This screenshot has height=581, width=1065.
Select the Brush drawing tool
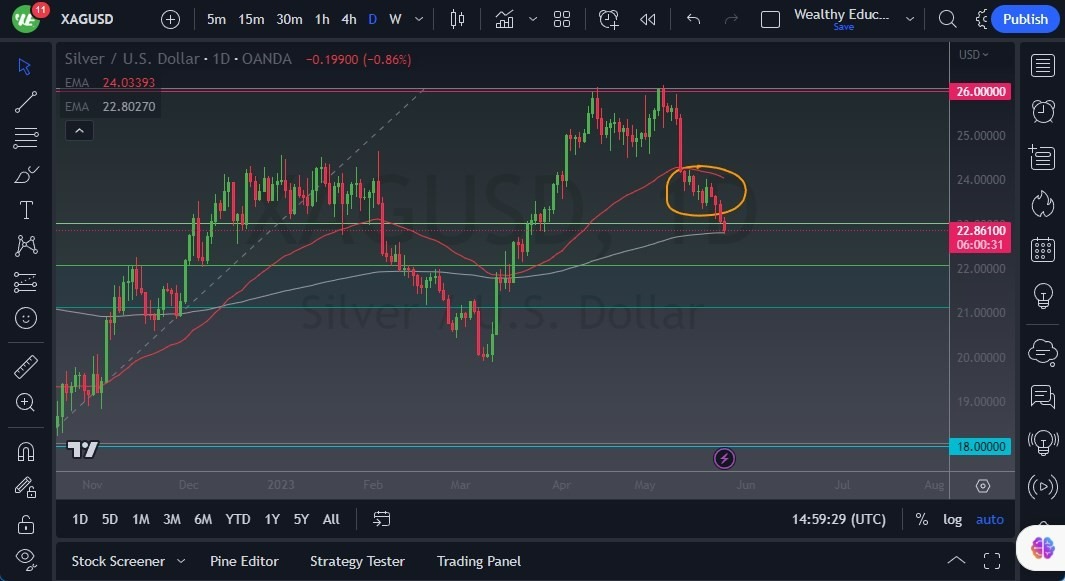pos(26,174)
